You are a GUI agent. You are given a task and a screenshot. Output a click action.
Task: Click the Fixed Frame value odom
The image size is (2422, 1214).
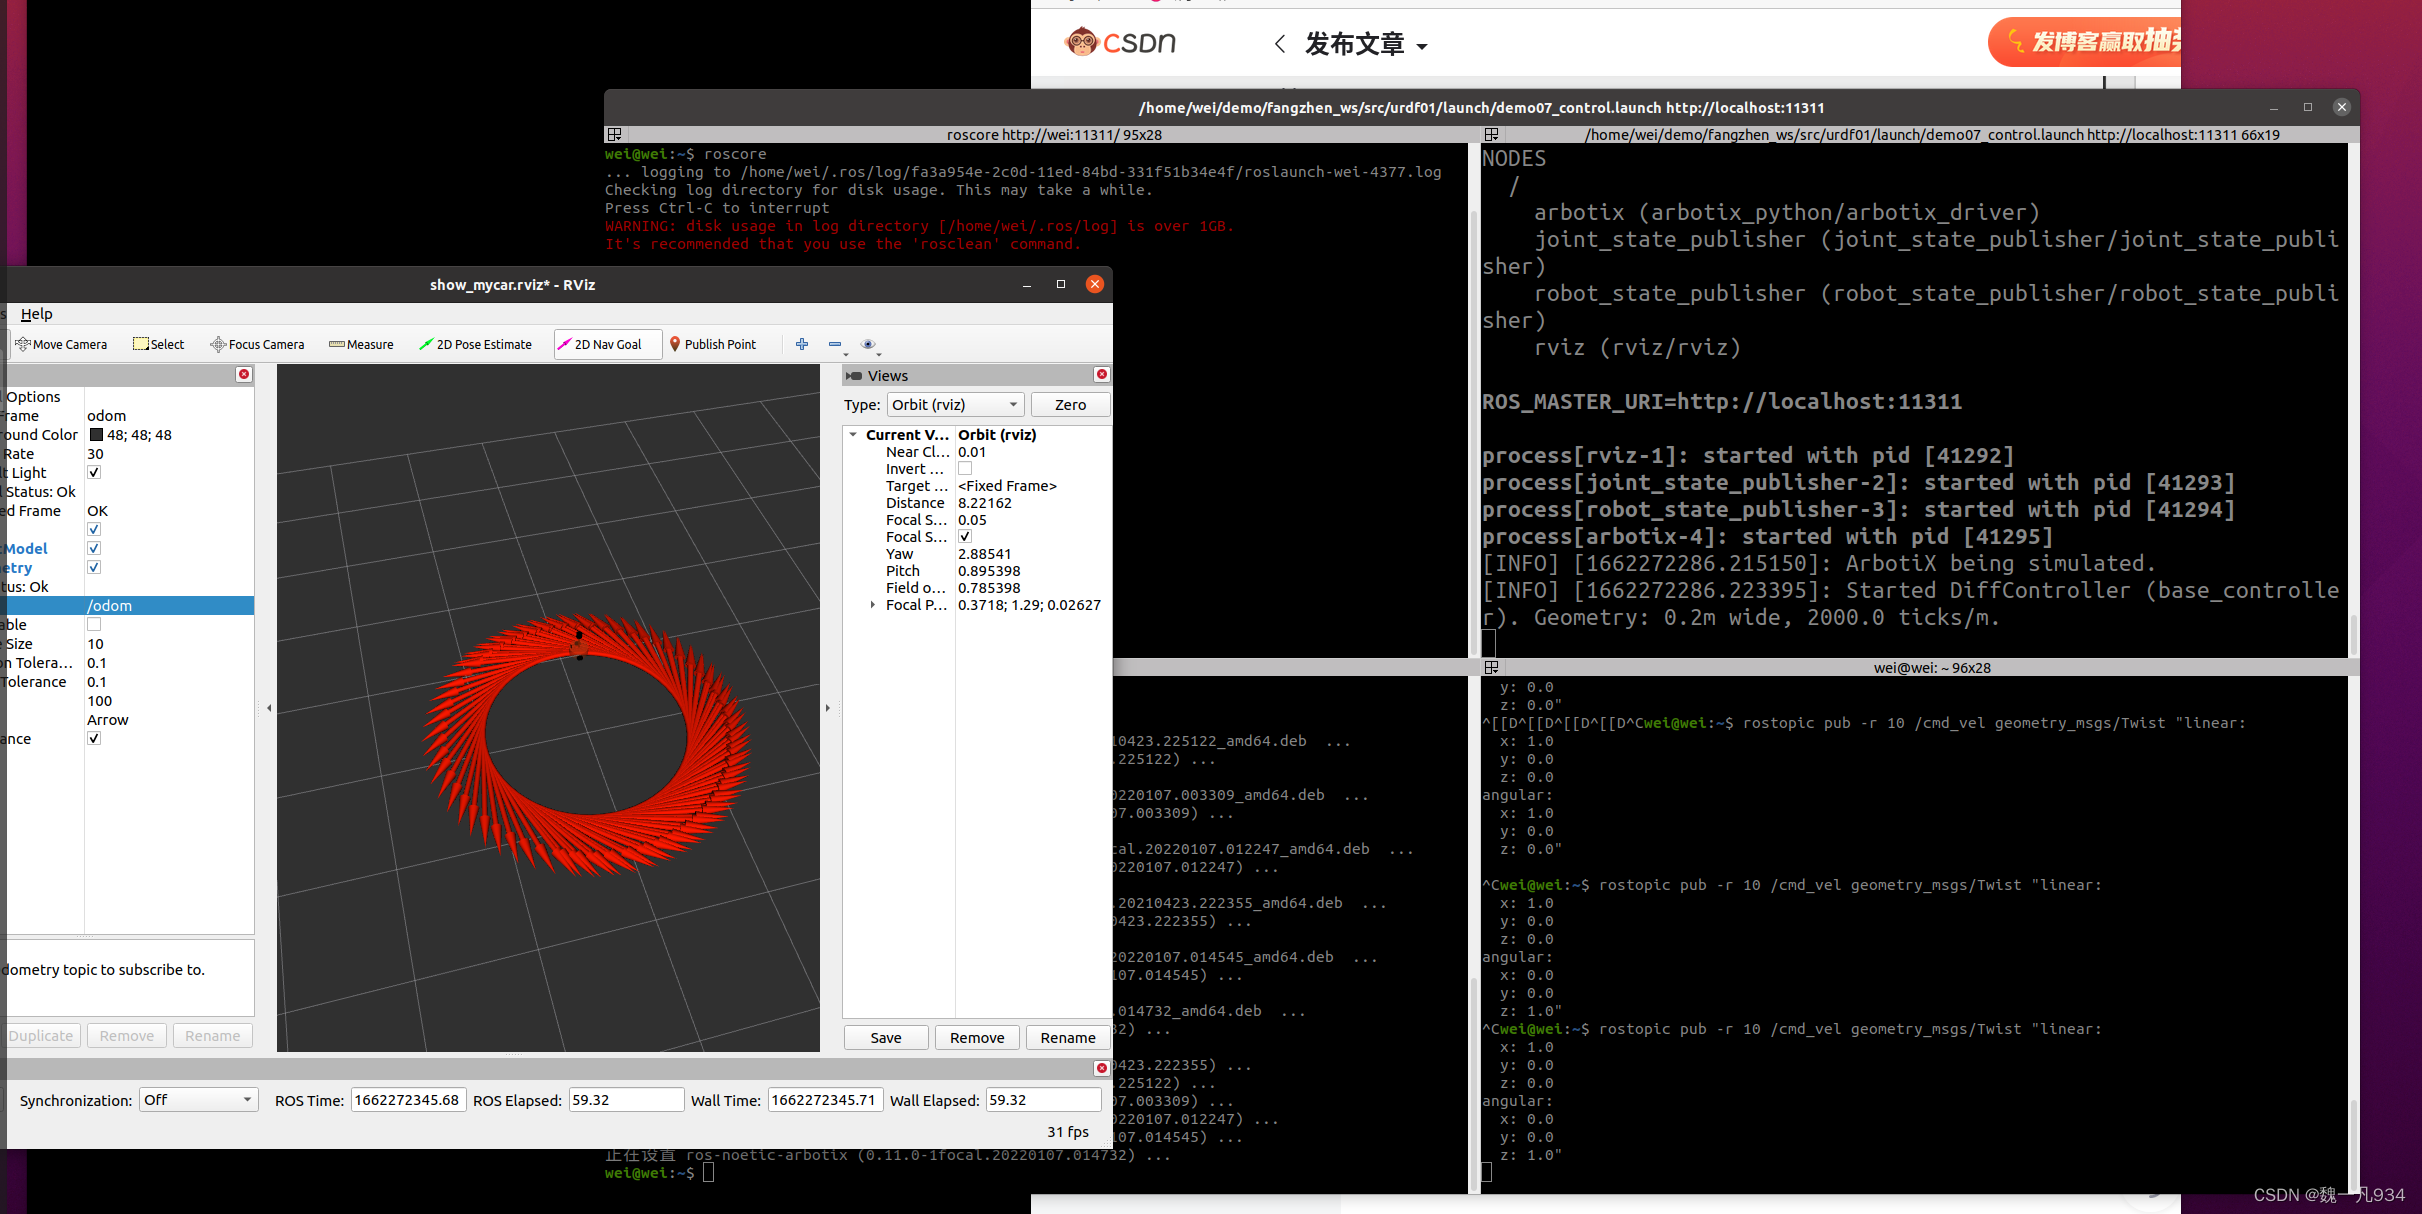pos(107,416)
